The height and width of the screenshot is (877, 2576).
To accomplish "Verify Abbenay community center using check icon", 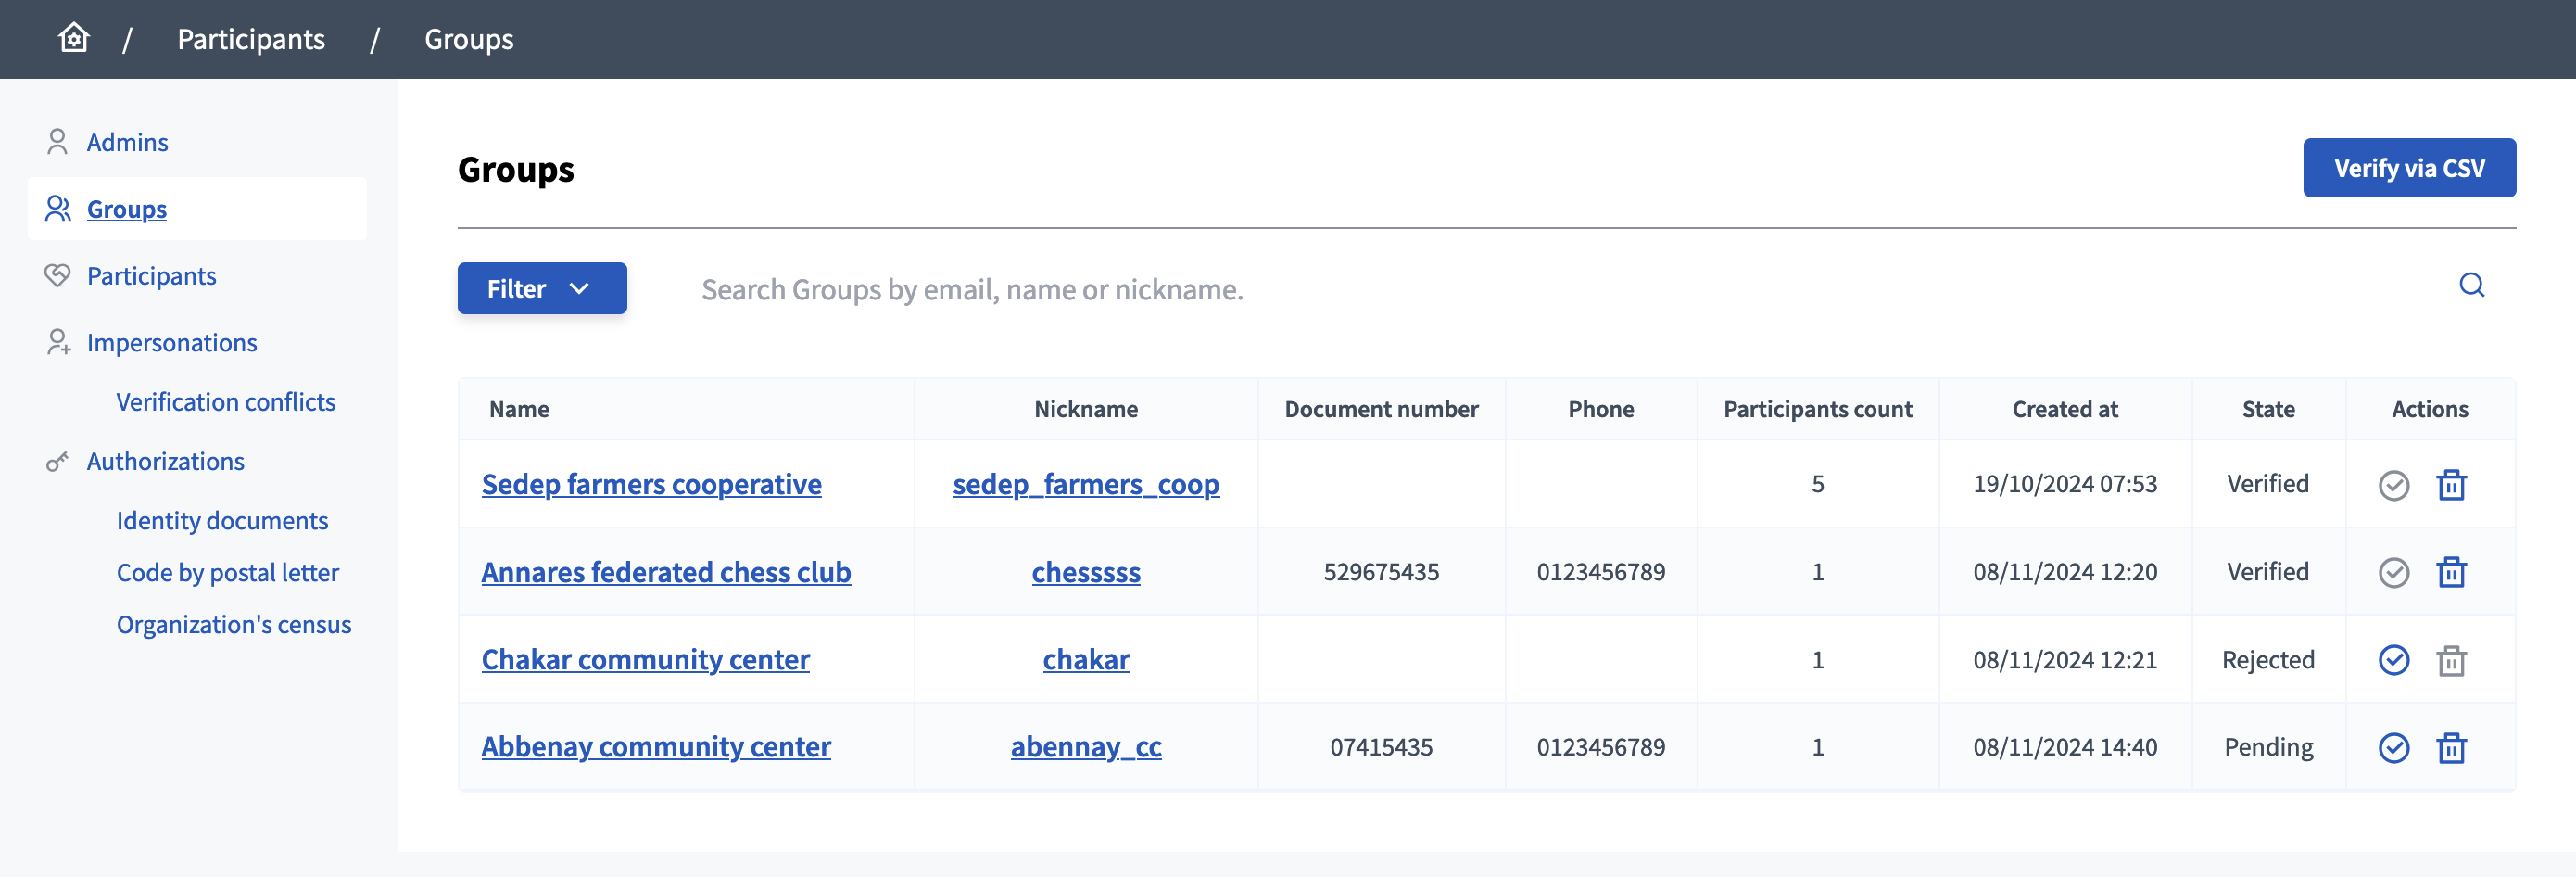I will [x=2394, y=746].
